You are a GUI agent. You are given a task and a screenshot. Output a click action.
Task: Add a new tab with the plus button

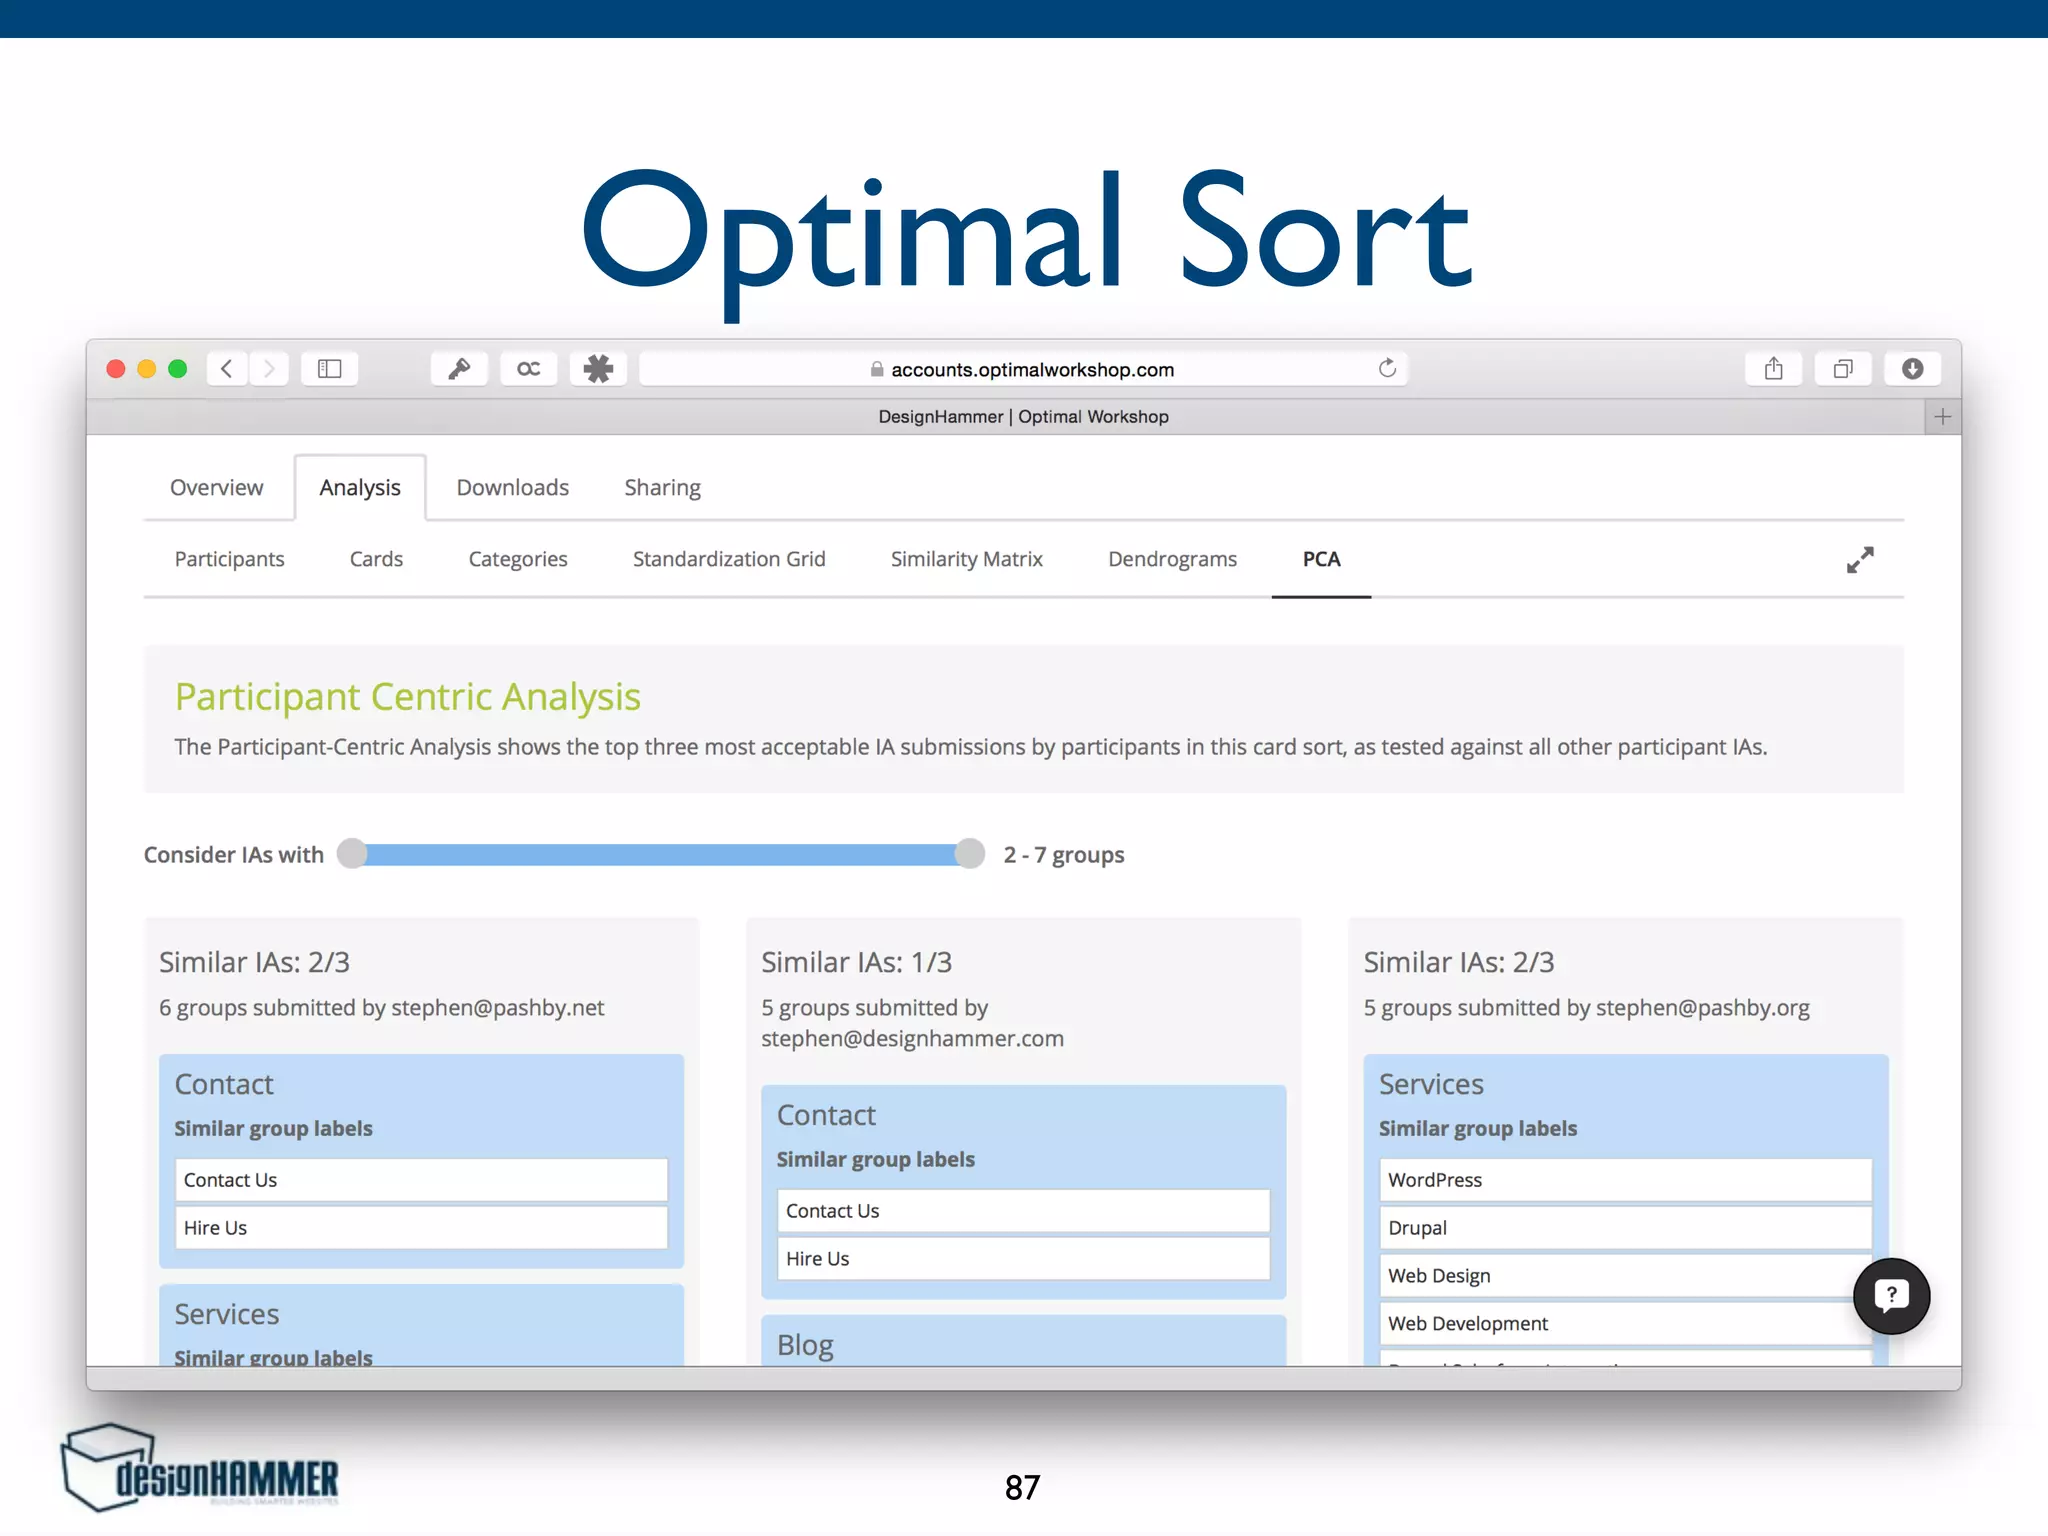click(1942, 417)
